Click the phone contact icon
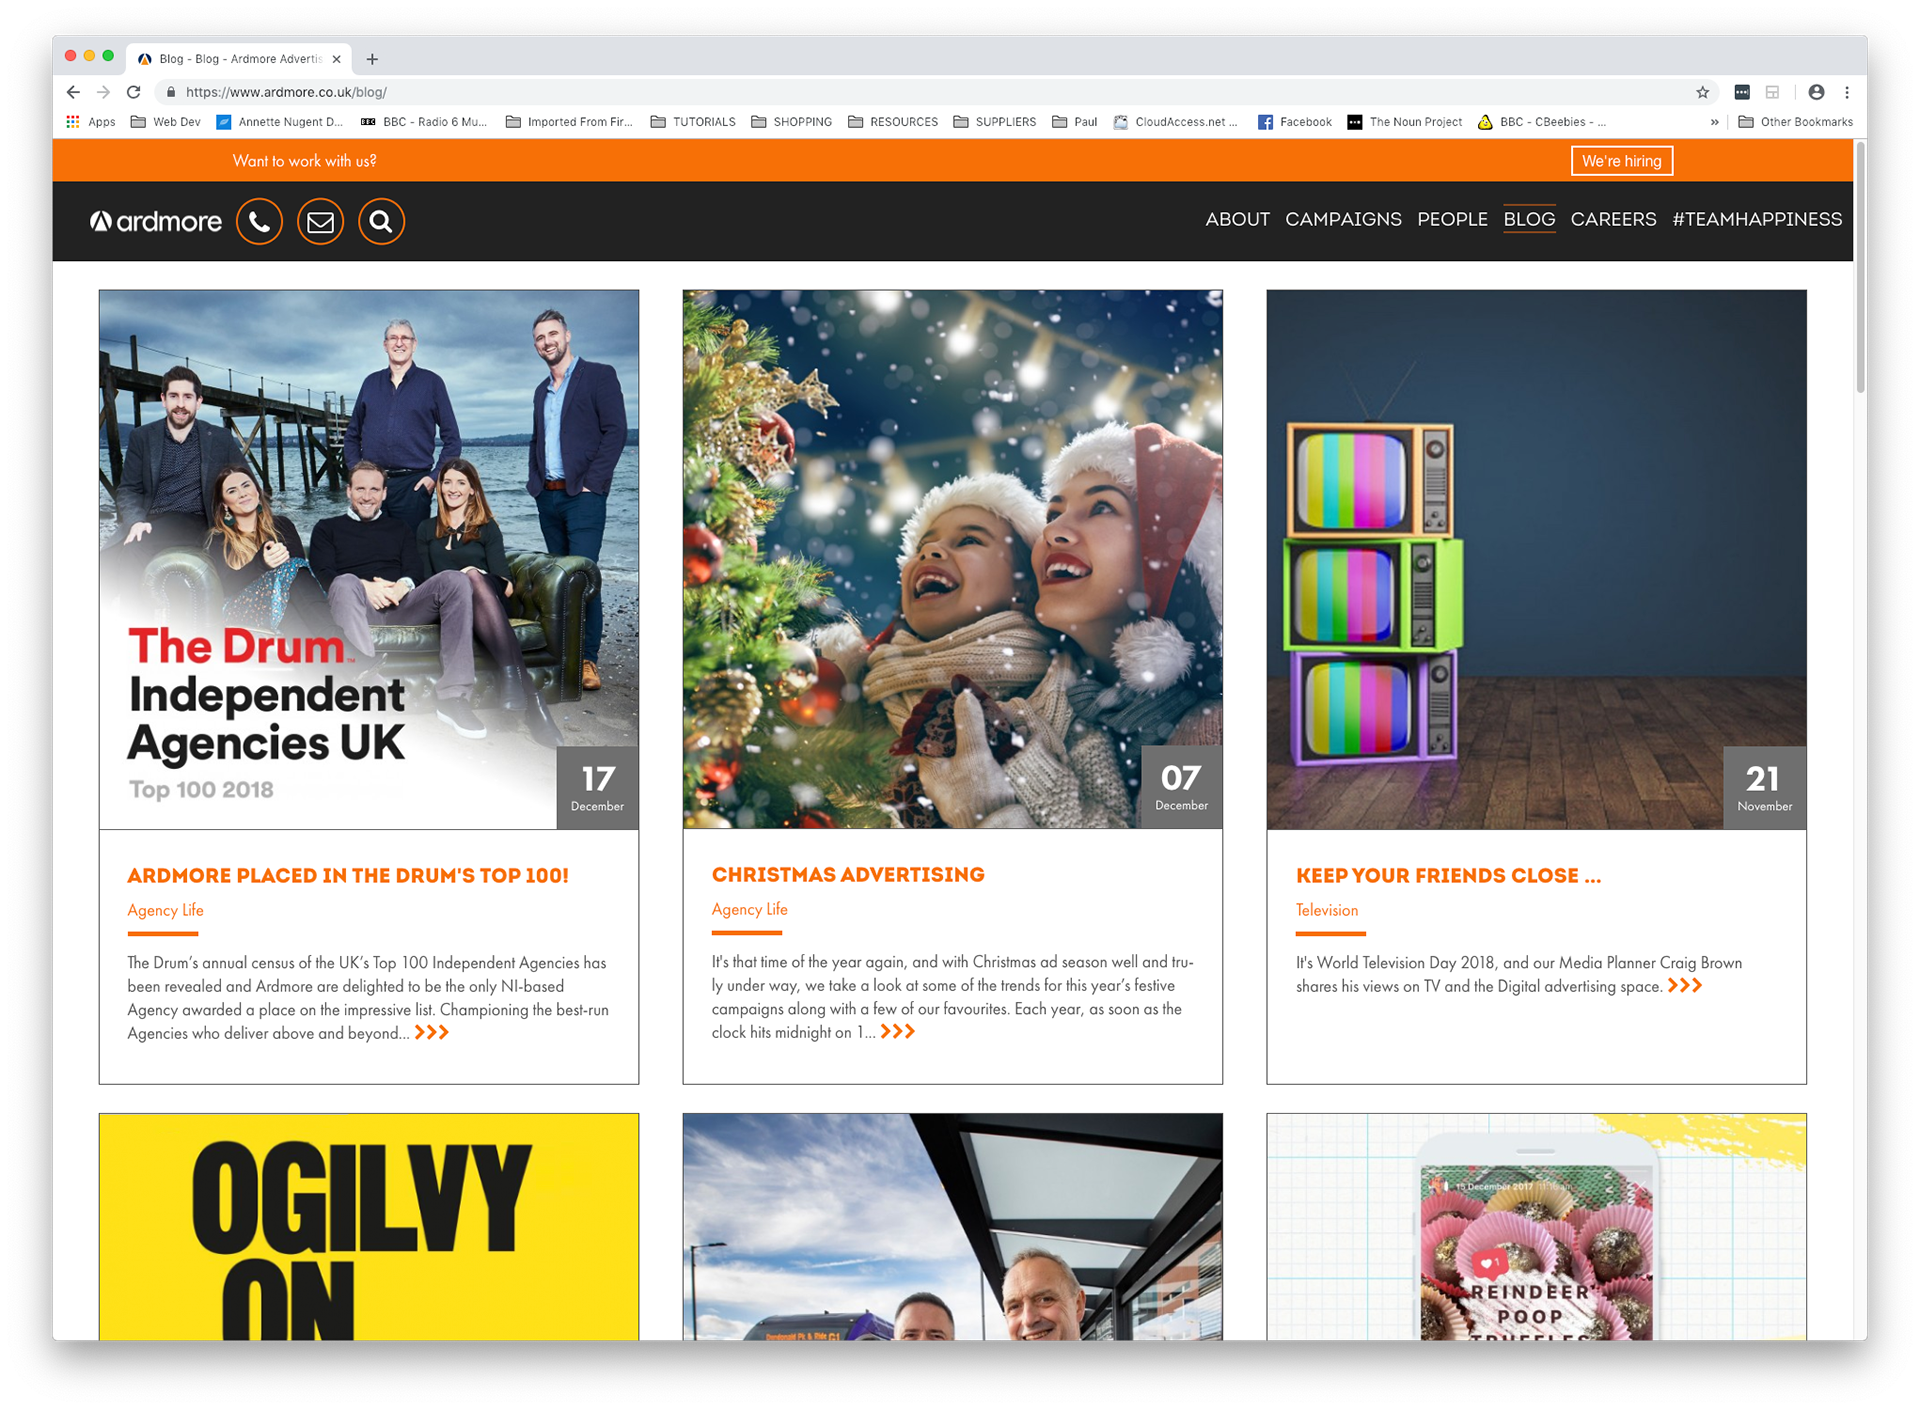Screen dimensions: 1920x1410 click(259, 221)
